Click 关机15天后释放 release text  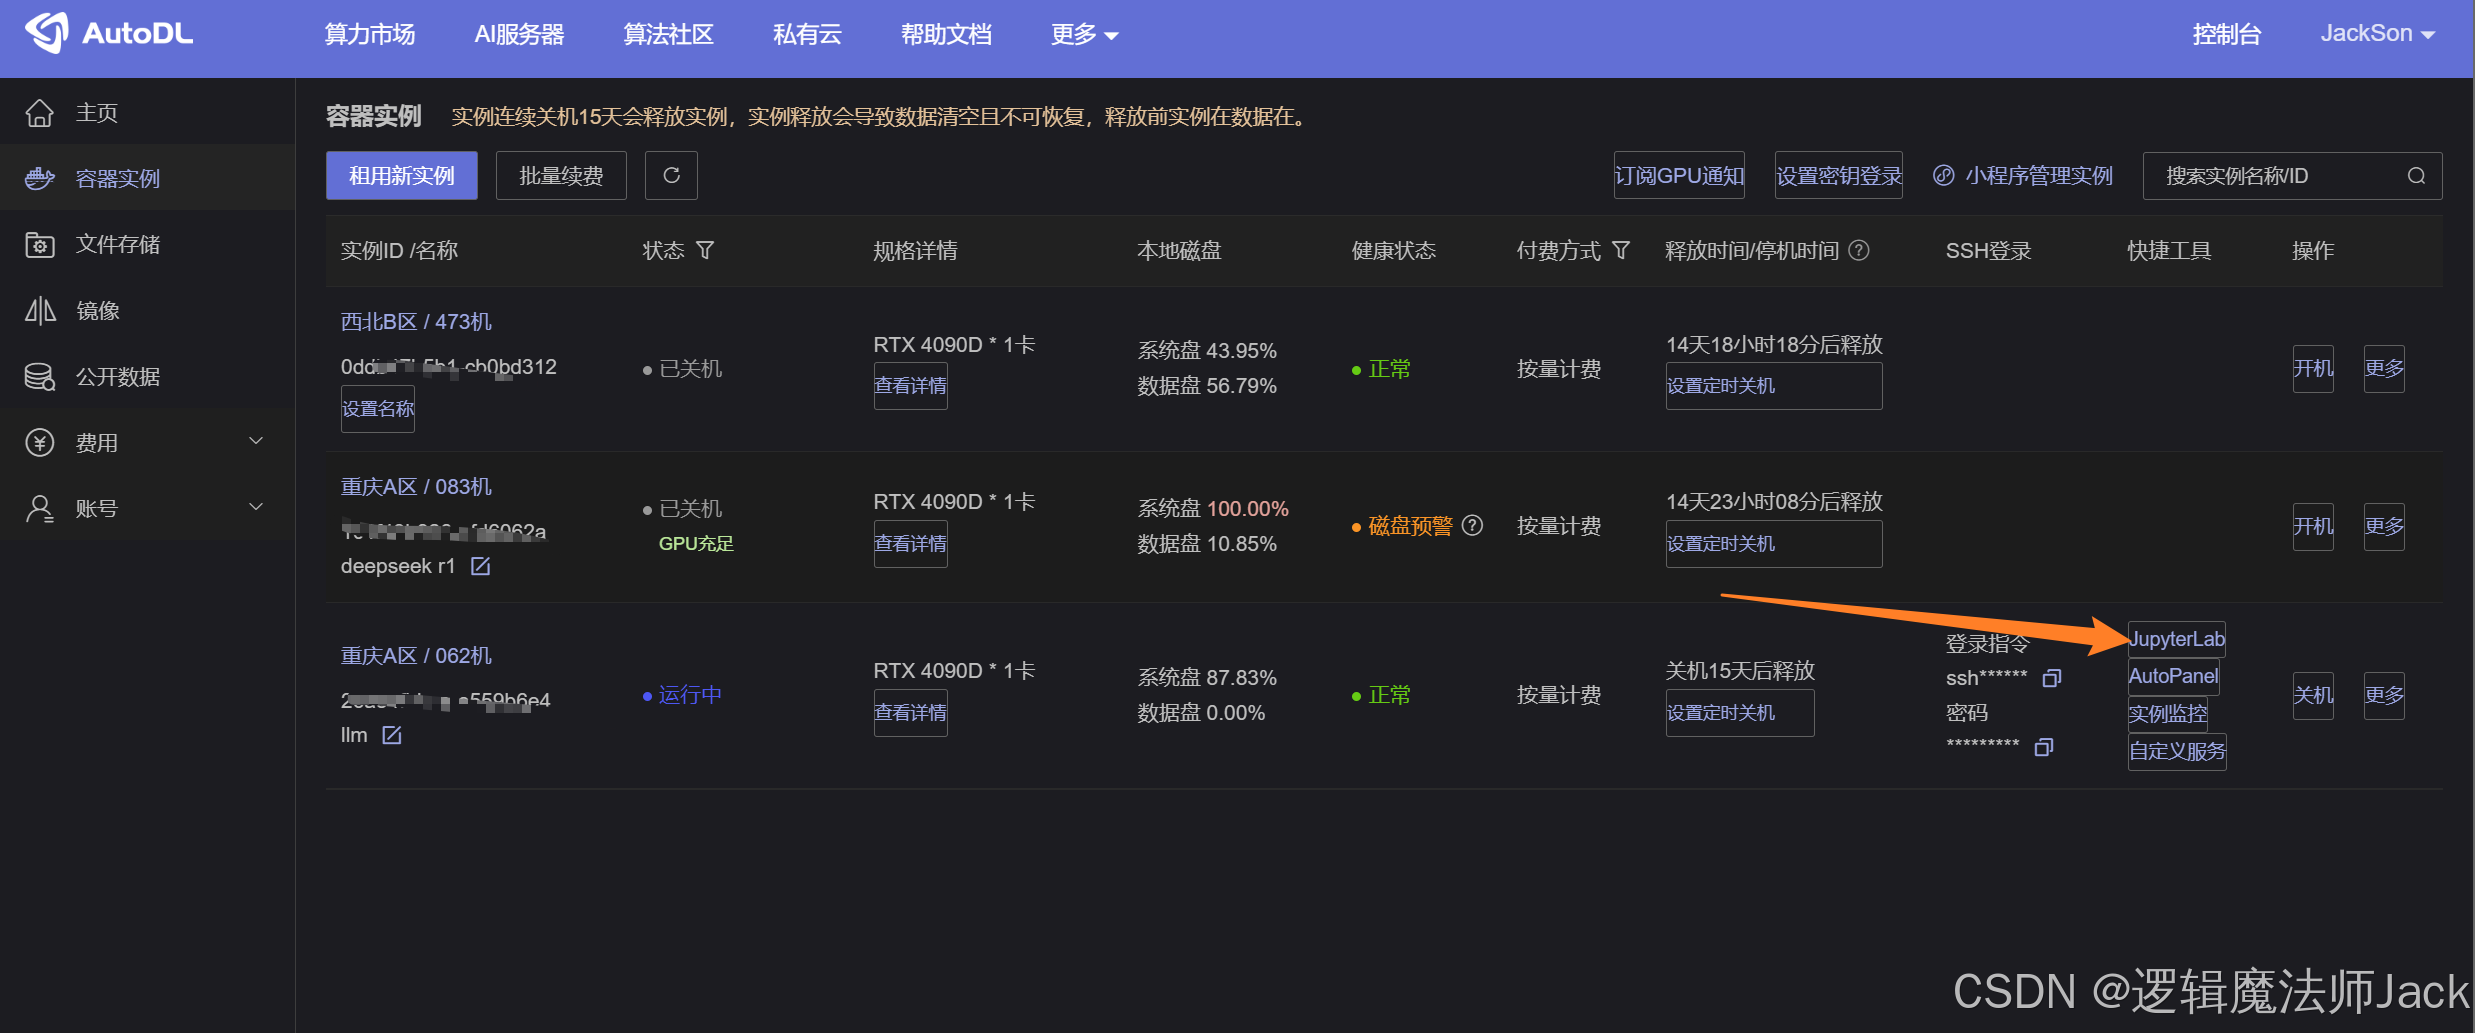1740,671
